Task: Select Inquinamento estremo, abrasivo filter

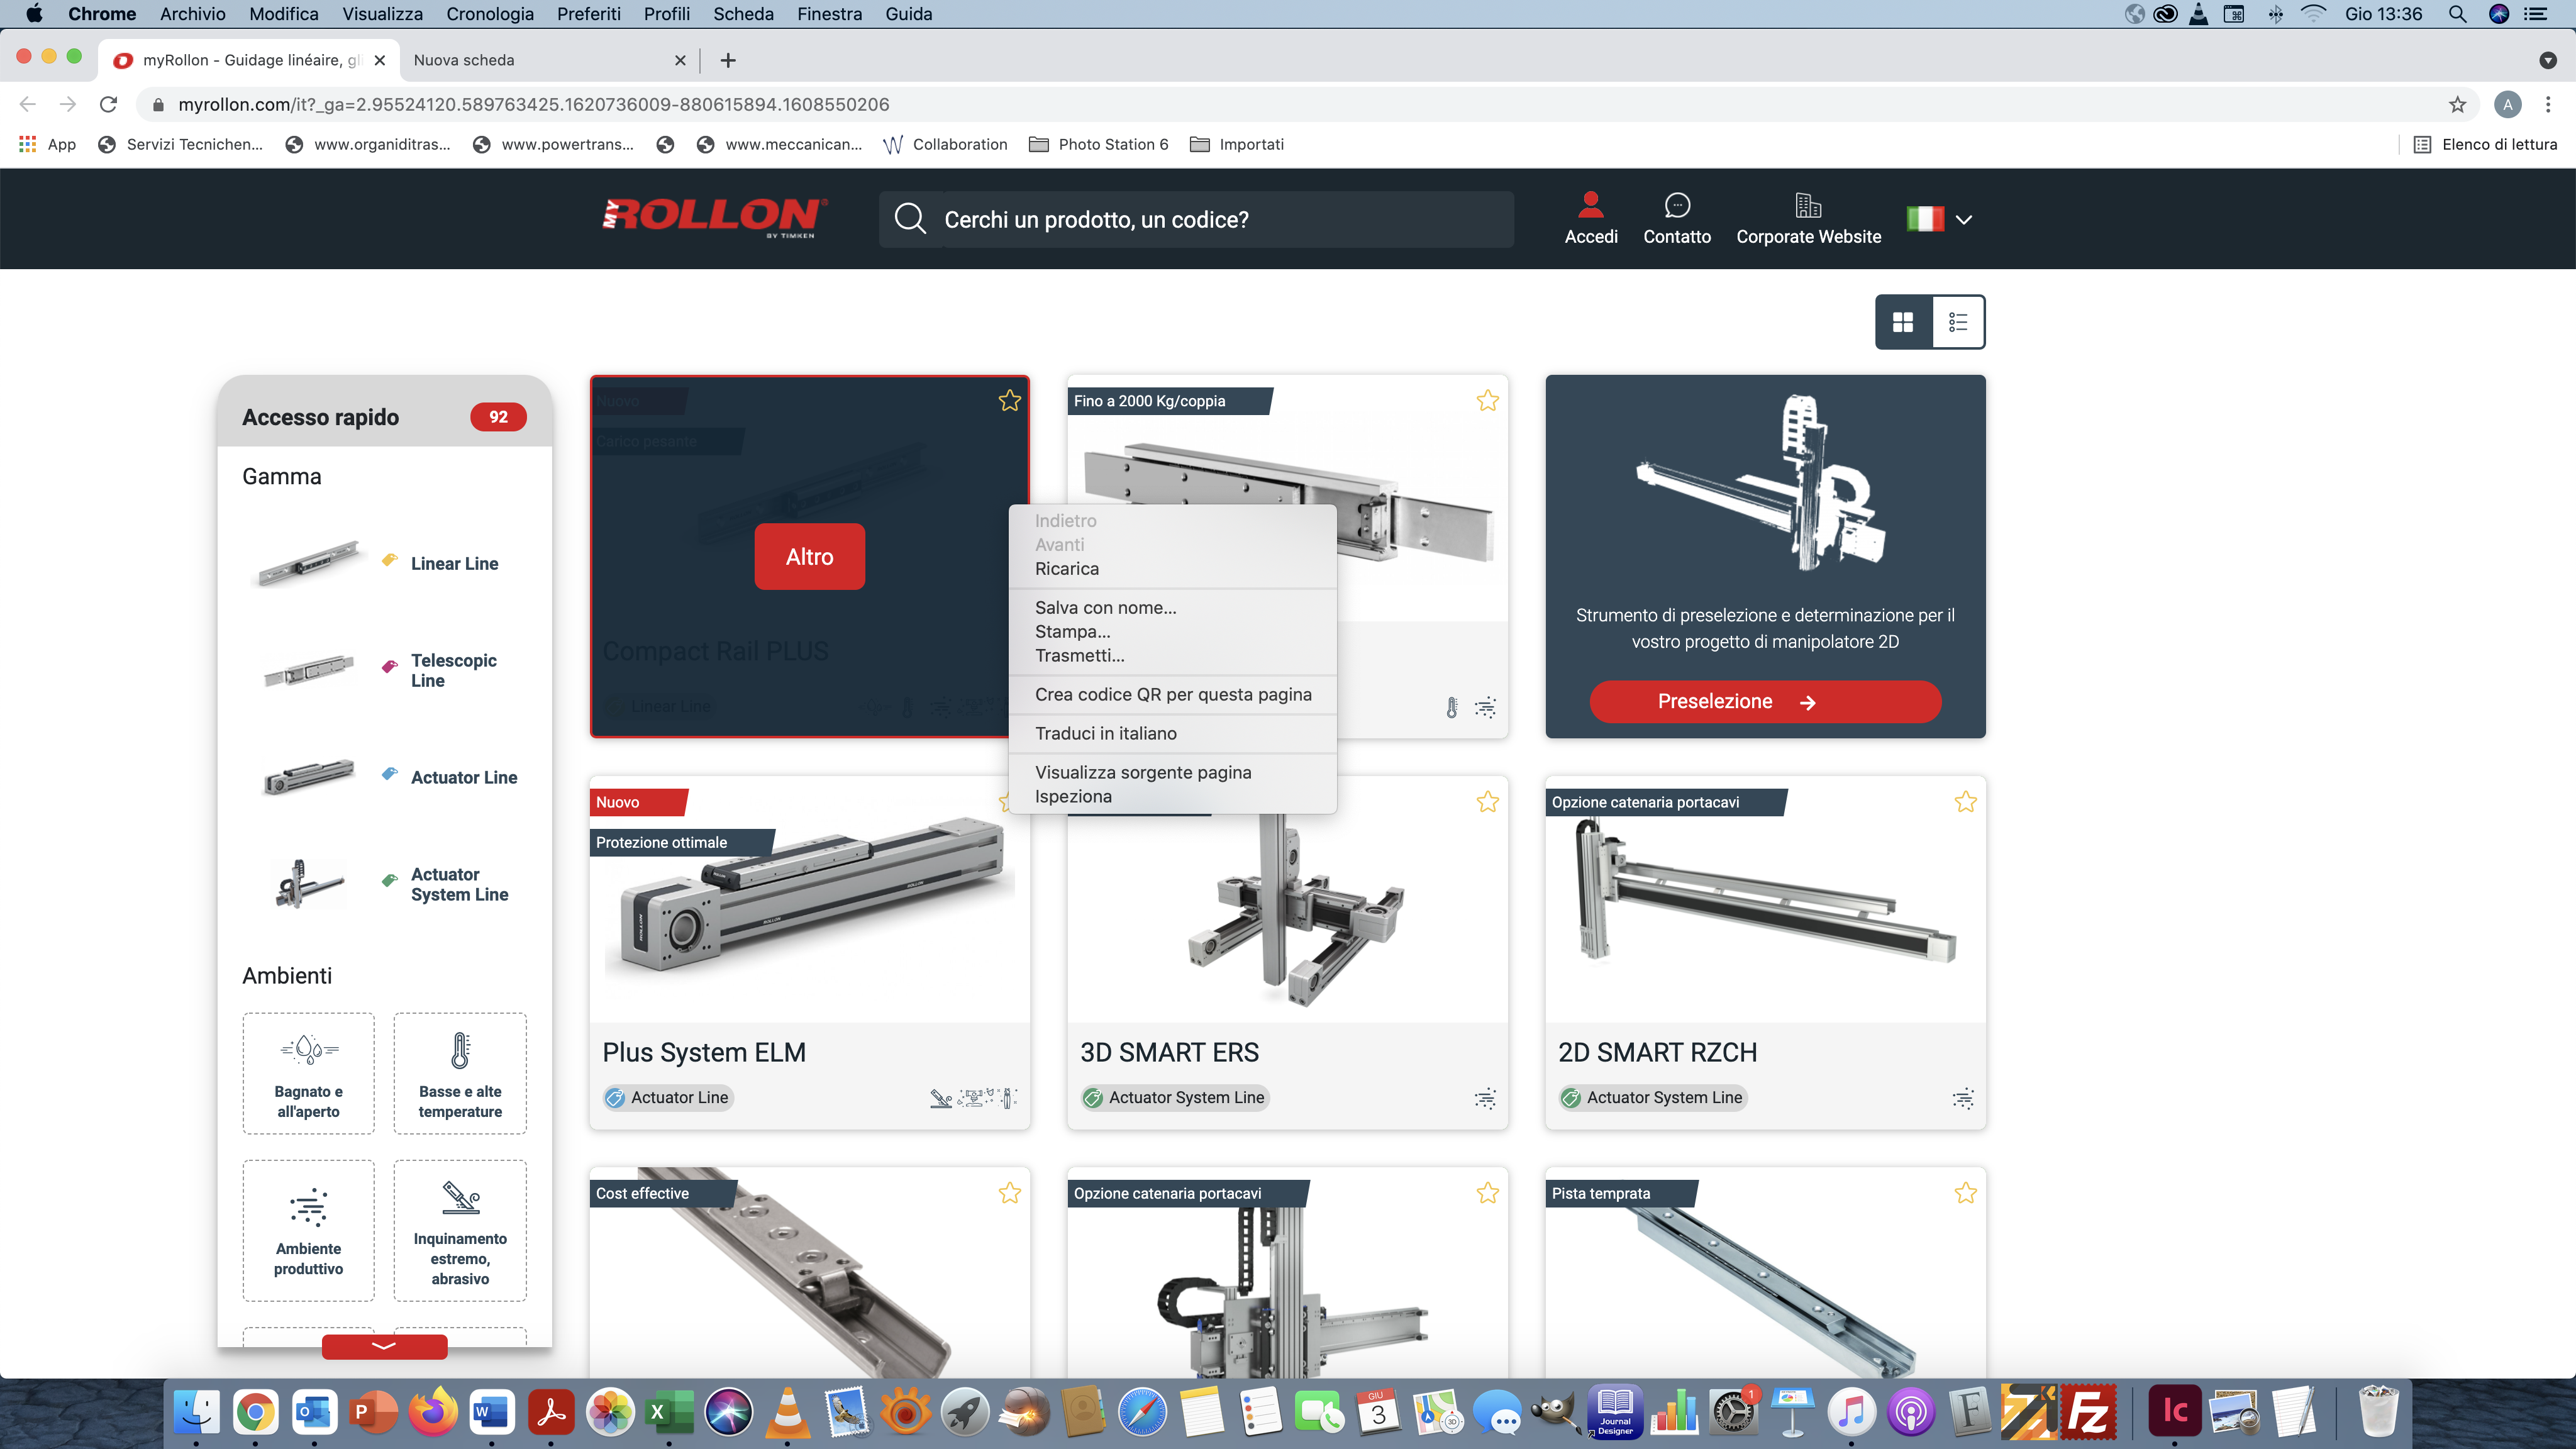Action: 460,1230
